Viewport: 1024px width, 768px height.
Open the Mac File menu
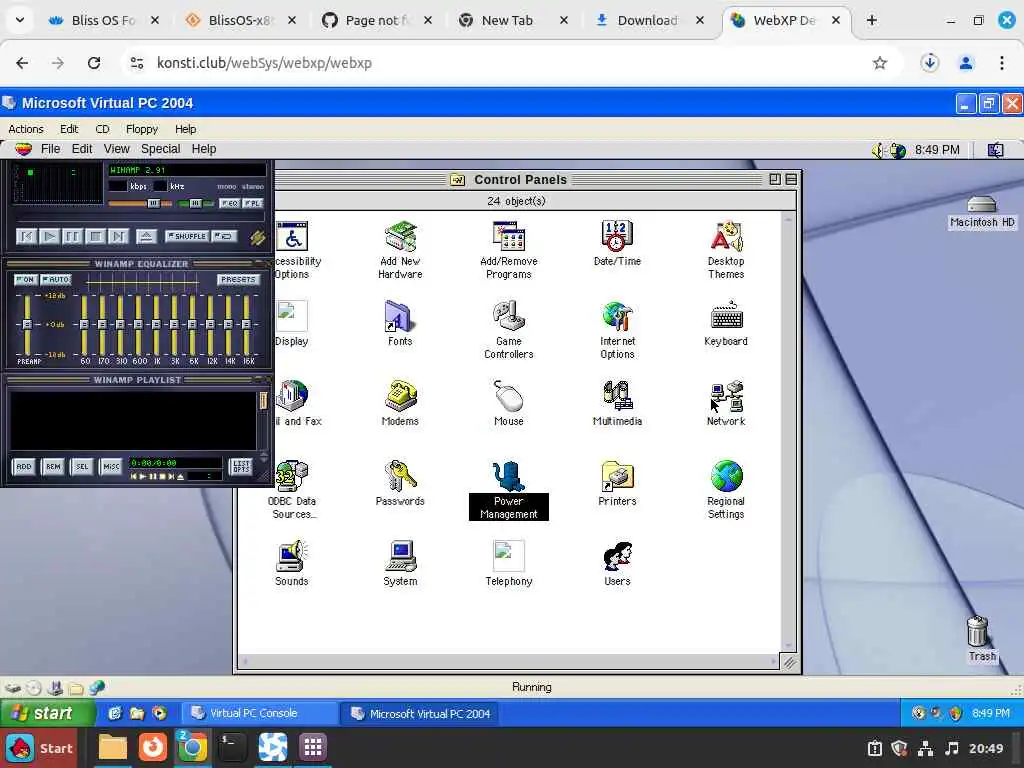pyautogui.click(x=50, y=149)
